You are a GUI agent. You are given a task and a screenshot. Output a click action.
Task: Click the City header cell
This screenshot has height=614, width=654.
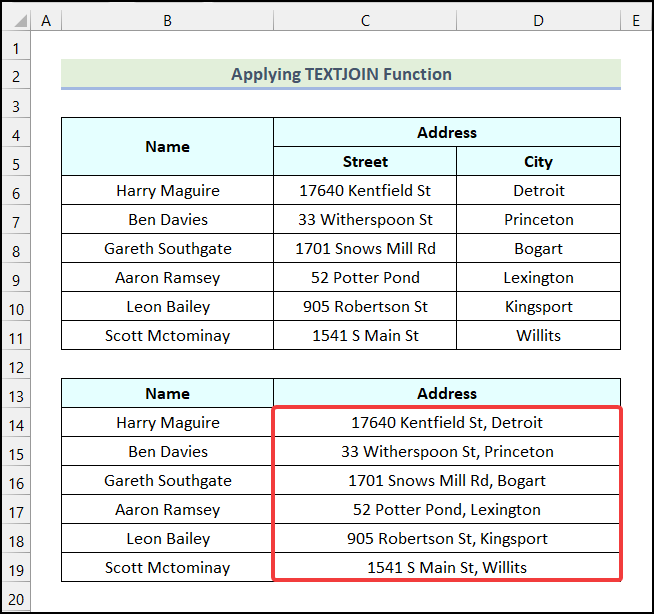point(538,161)
